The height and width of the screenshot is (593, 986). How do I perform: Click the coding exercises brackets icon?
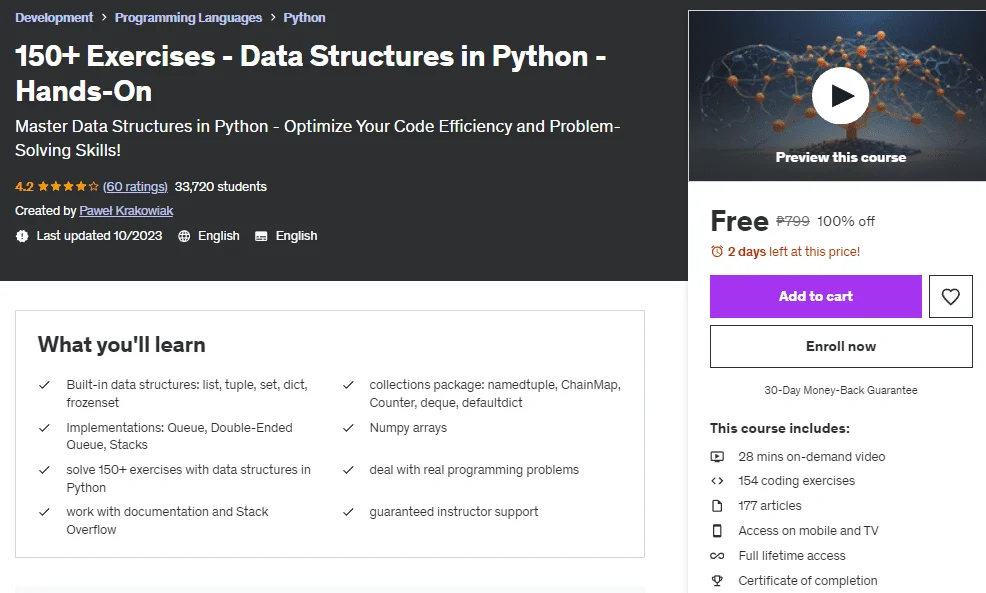click(717, 481)
